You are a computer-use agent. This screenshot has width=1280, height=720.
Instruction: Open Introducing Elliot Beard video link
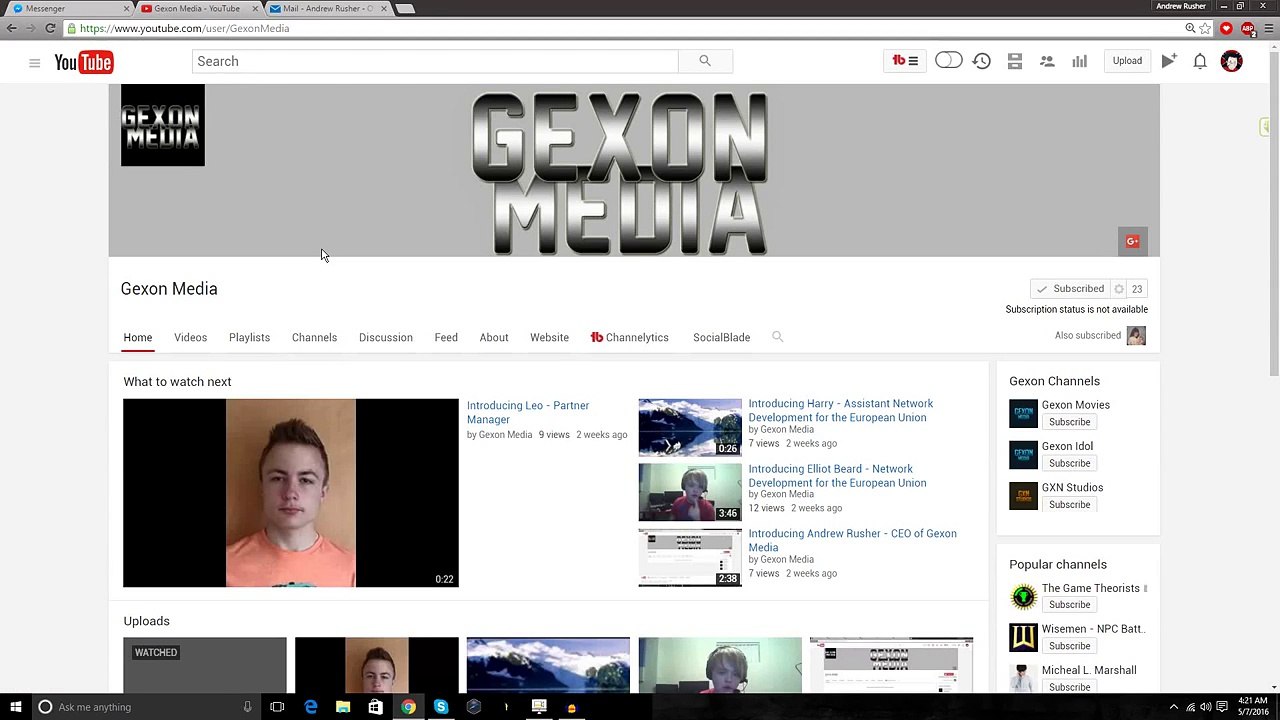point(837,475)
